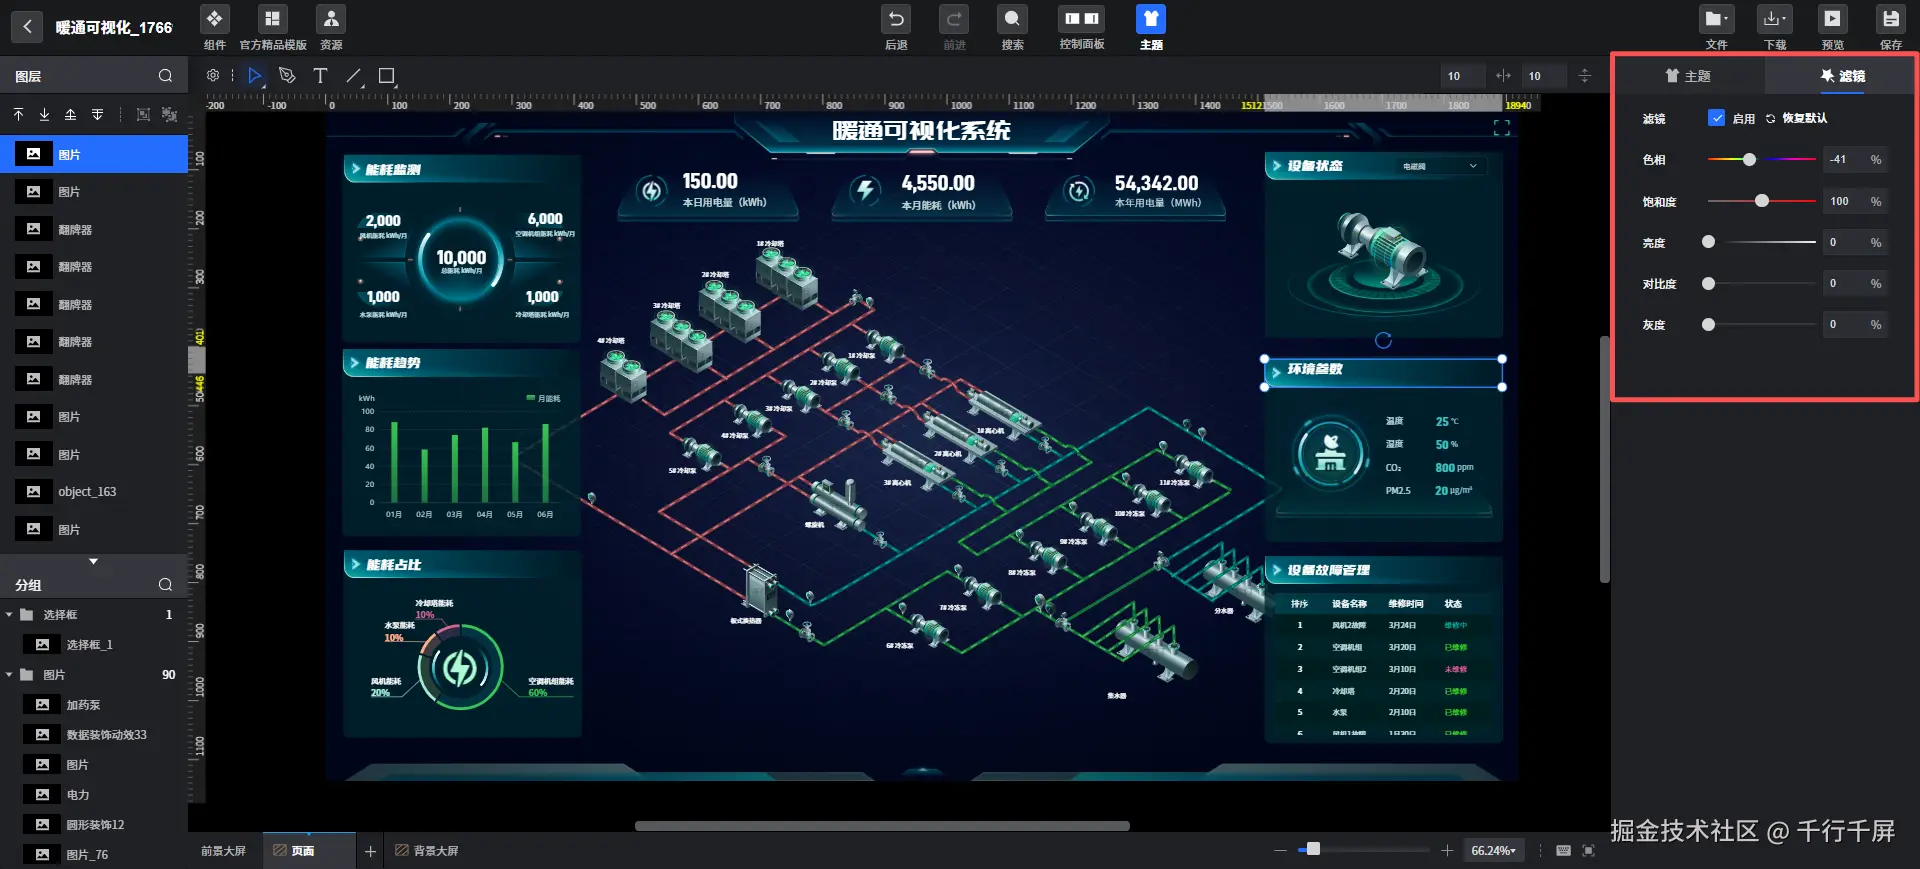Screen dimensions: 1920x869
Task: Open the 搜索 search tool
Action: pos(1012,27)
